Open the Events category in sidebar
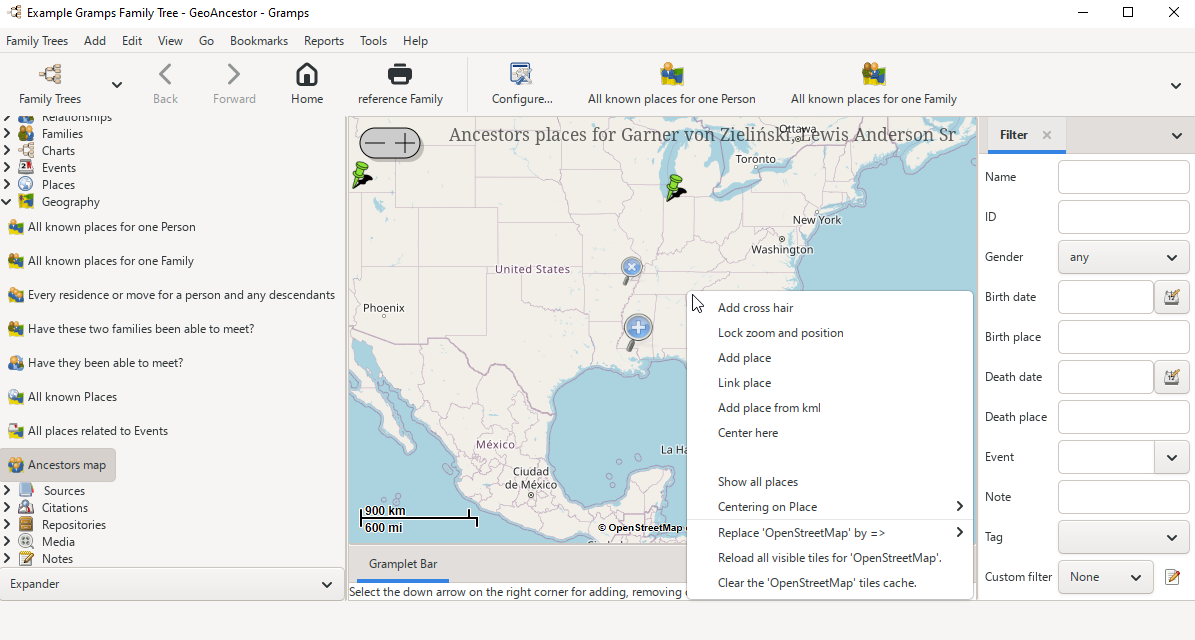 point(59,168)
